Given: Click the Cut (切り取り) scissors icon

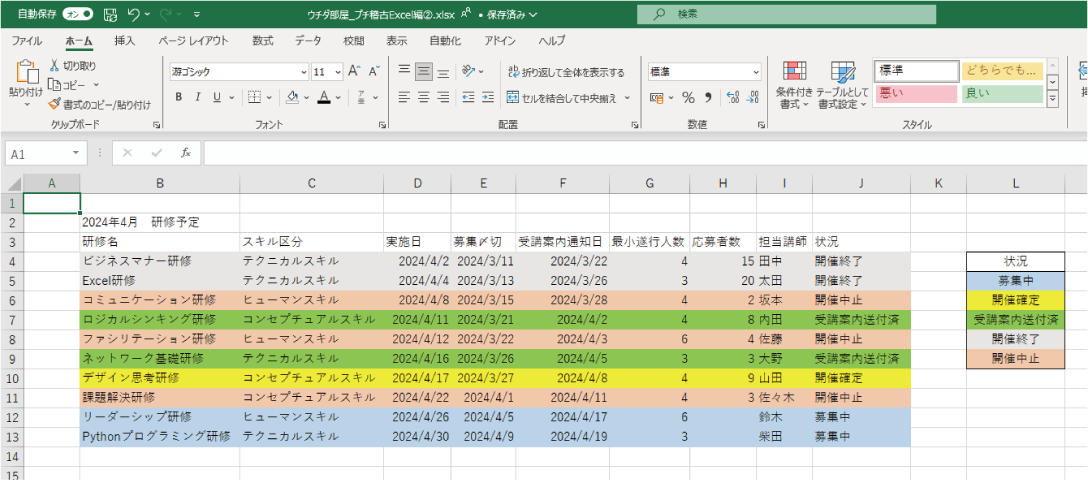Looking at the screenshot, I should (x=55, y=66).
